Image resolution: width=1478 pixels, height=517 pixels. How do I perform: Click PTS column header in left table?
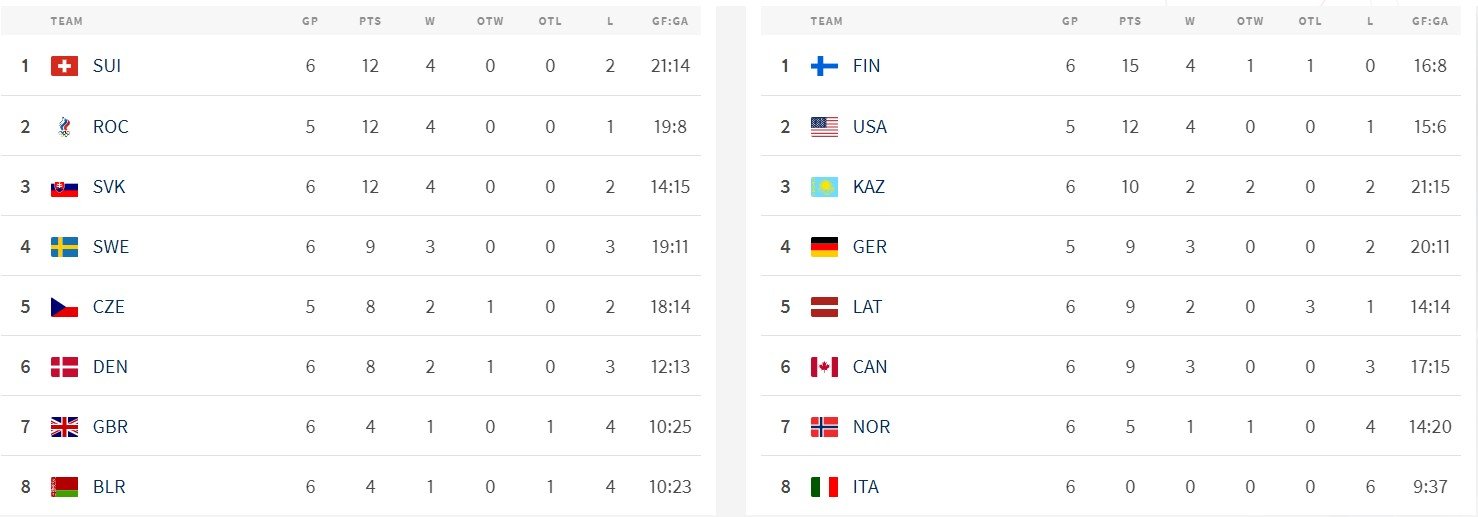point(370,21)
